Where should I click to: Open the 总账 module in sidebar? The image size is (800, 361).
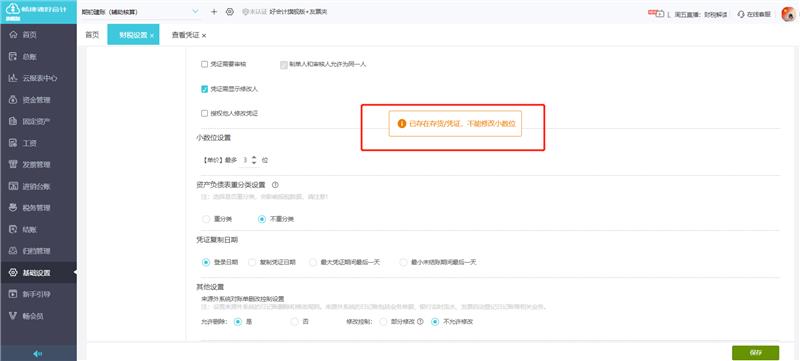tap(38, 57)
